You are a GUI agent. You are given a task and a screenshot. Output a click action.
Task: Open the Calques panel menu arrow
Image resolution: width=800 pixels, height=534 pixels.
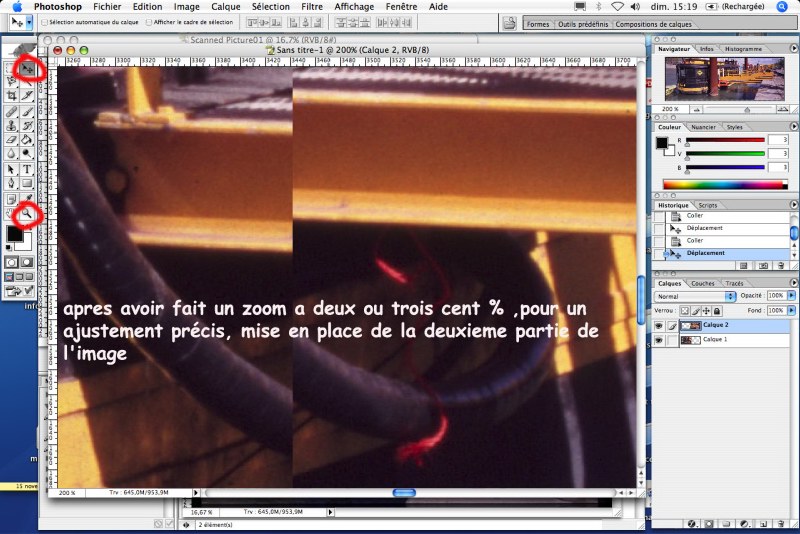pyautogui.click(x=793, y=283)
